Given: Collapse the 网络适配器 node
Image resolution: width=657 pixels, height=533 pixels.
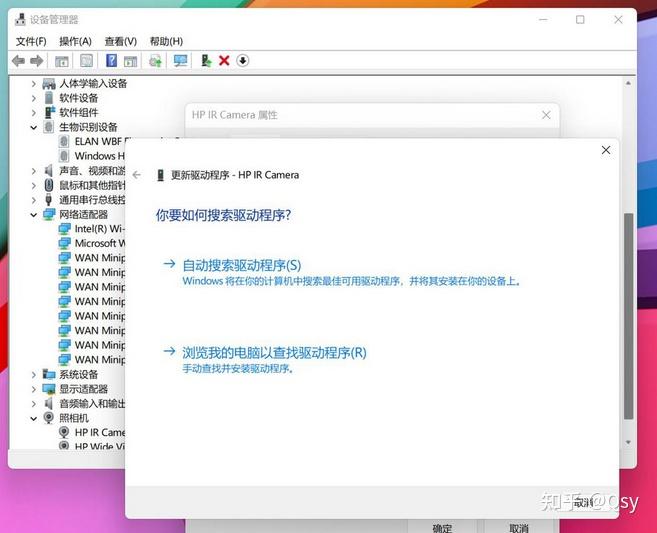Looking at the screenshot, I should click(34, 215).
